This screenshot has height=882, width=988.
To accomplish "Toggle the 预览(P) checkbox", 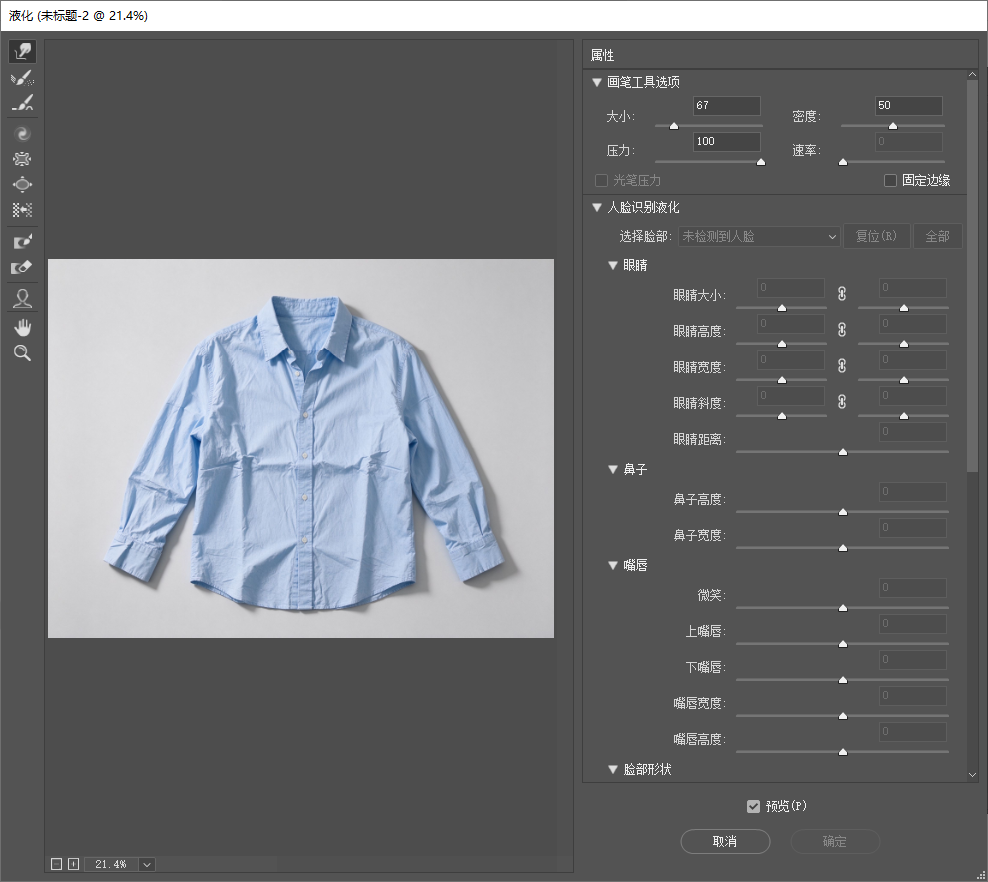I will [x=753, y=806].
